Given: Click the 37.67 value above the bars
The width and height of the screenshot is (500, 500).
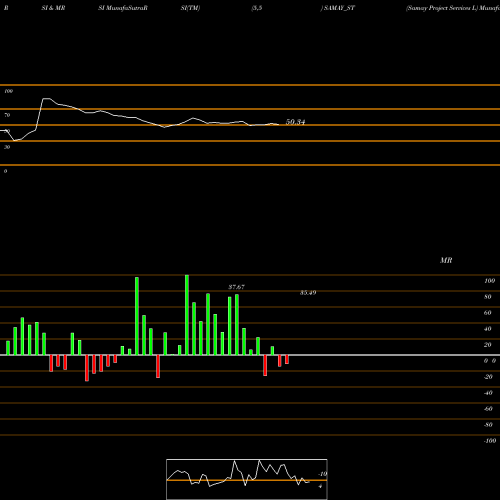Looking at the screenshot, I should pyautogui.click(x=236, y=287).
